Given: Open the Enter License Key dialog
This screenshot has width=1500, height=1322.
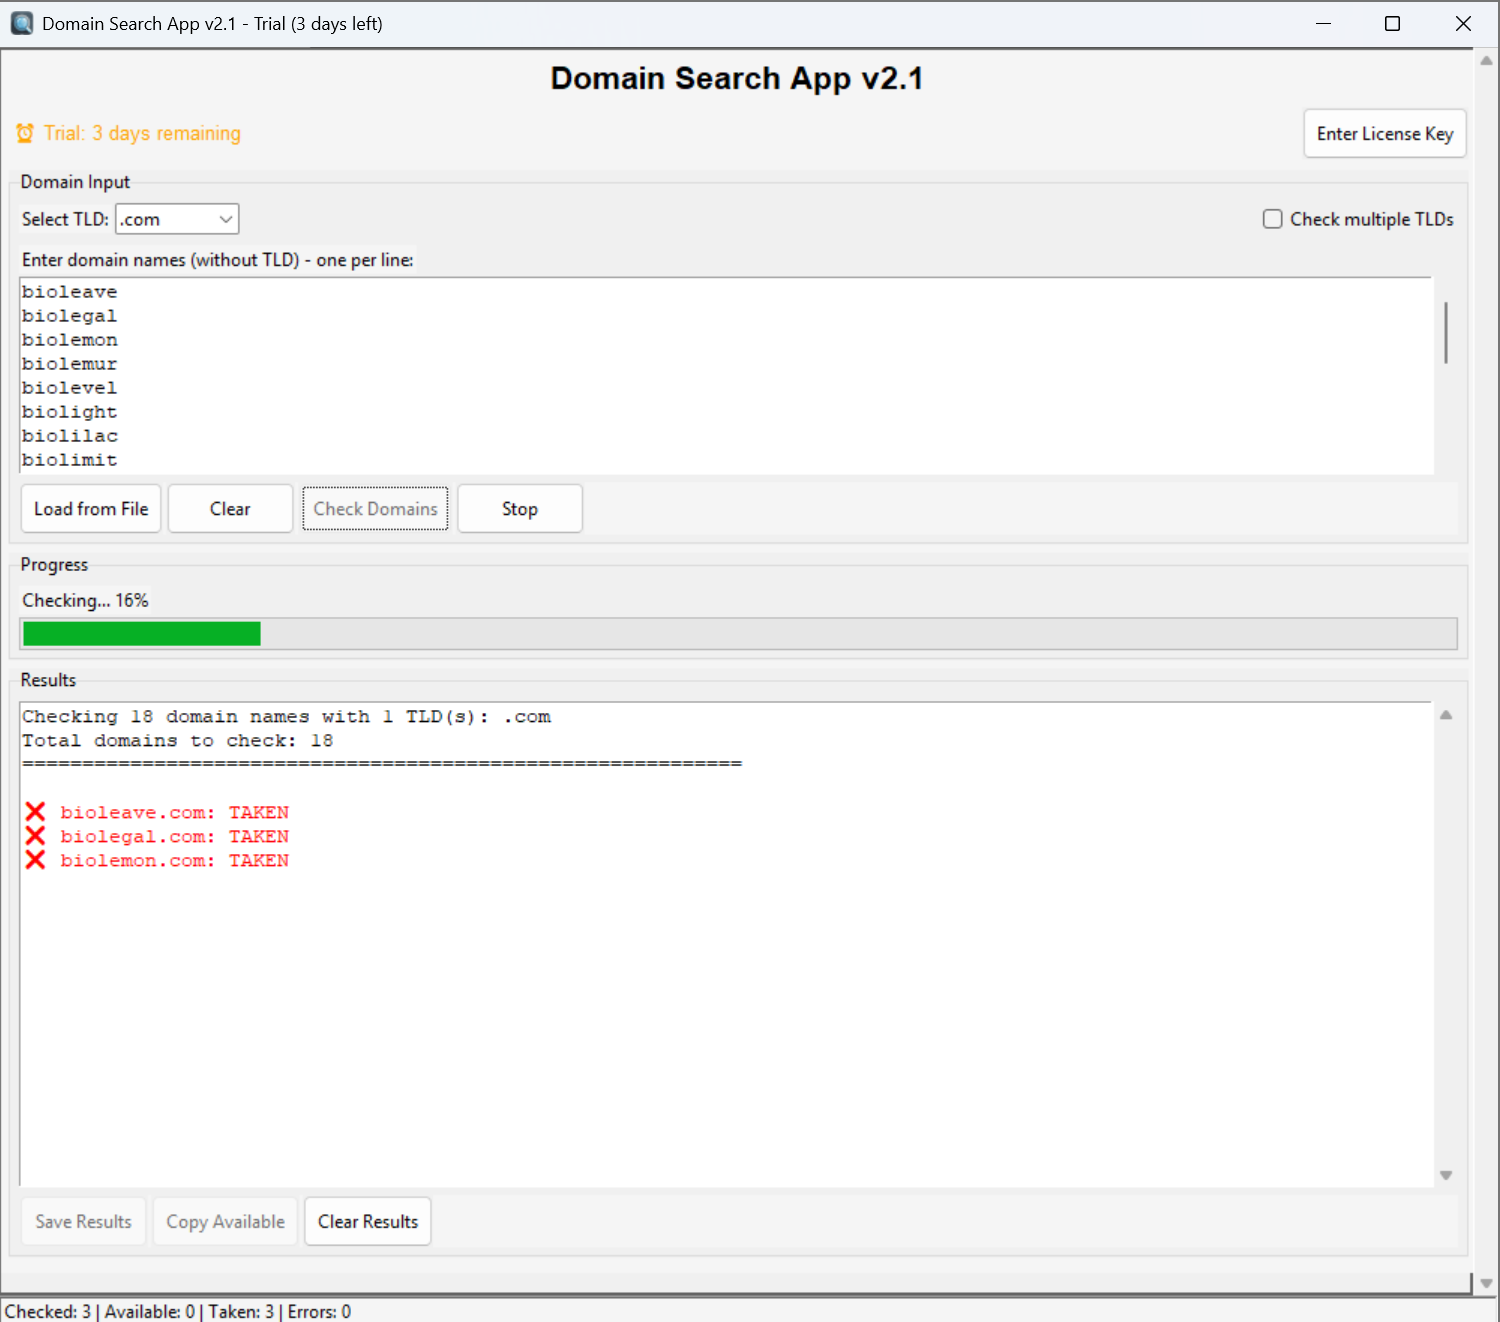Looking at the screenshot, I should pos(1385,134).
